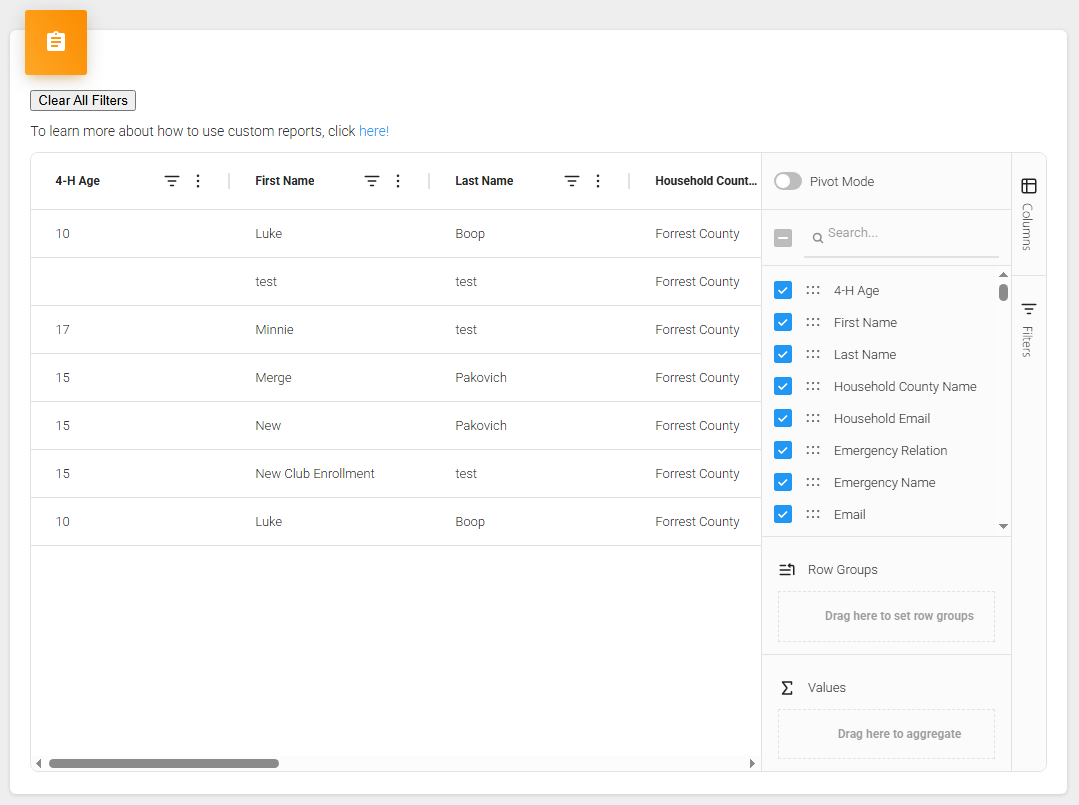
Task: Click the orange clipboard report icon
Action: click(x=56, y=42)
